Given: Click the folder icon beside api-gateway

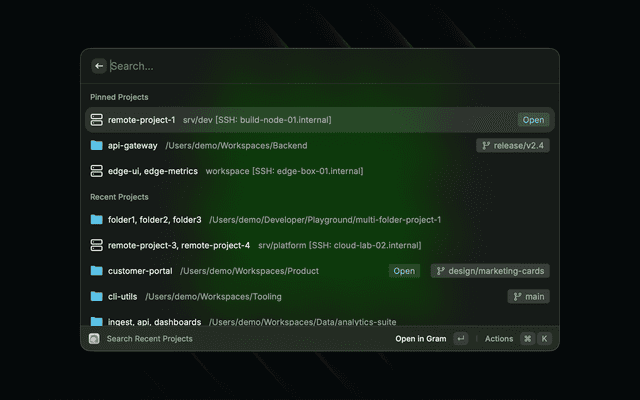Looking at the screenshot, I should pyautogui.click(x=97, y=145).
